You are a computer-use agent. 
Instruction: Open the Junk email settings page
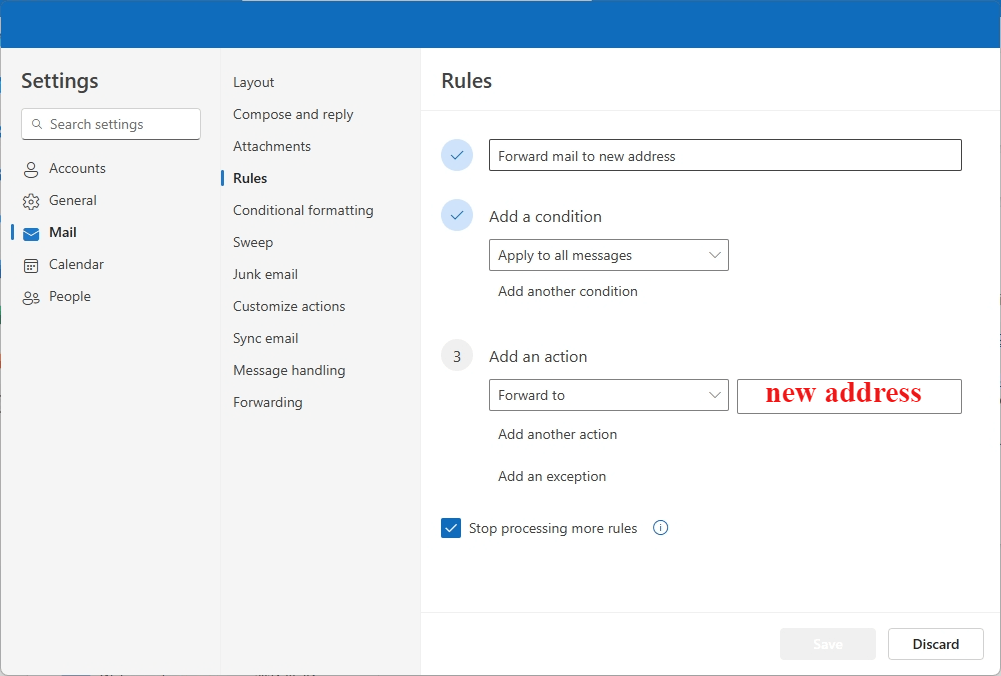[x=265, y=274]
